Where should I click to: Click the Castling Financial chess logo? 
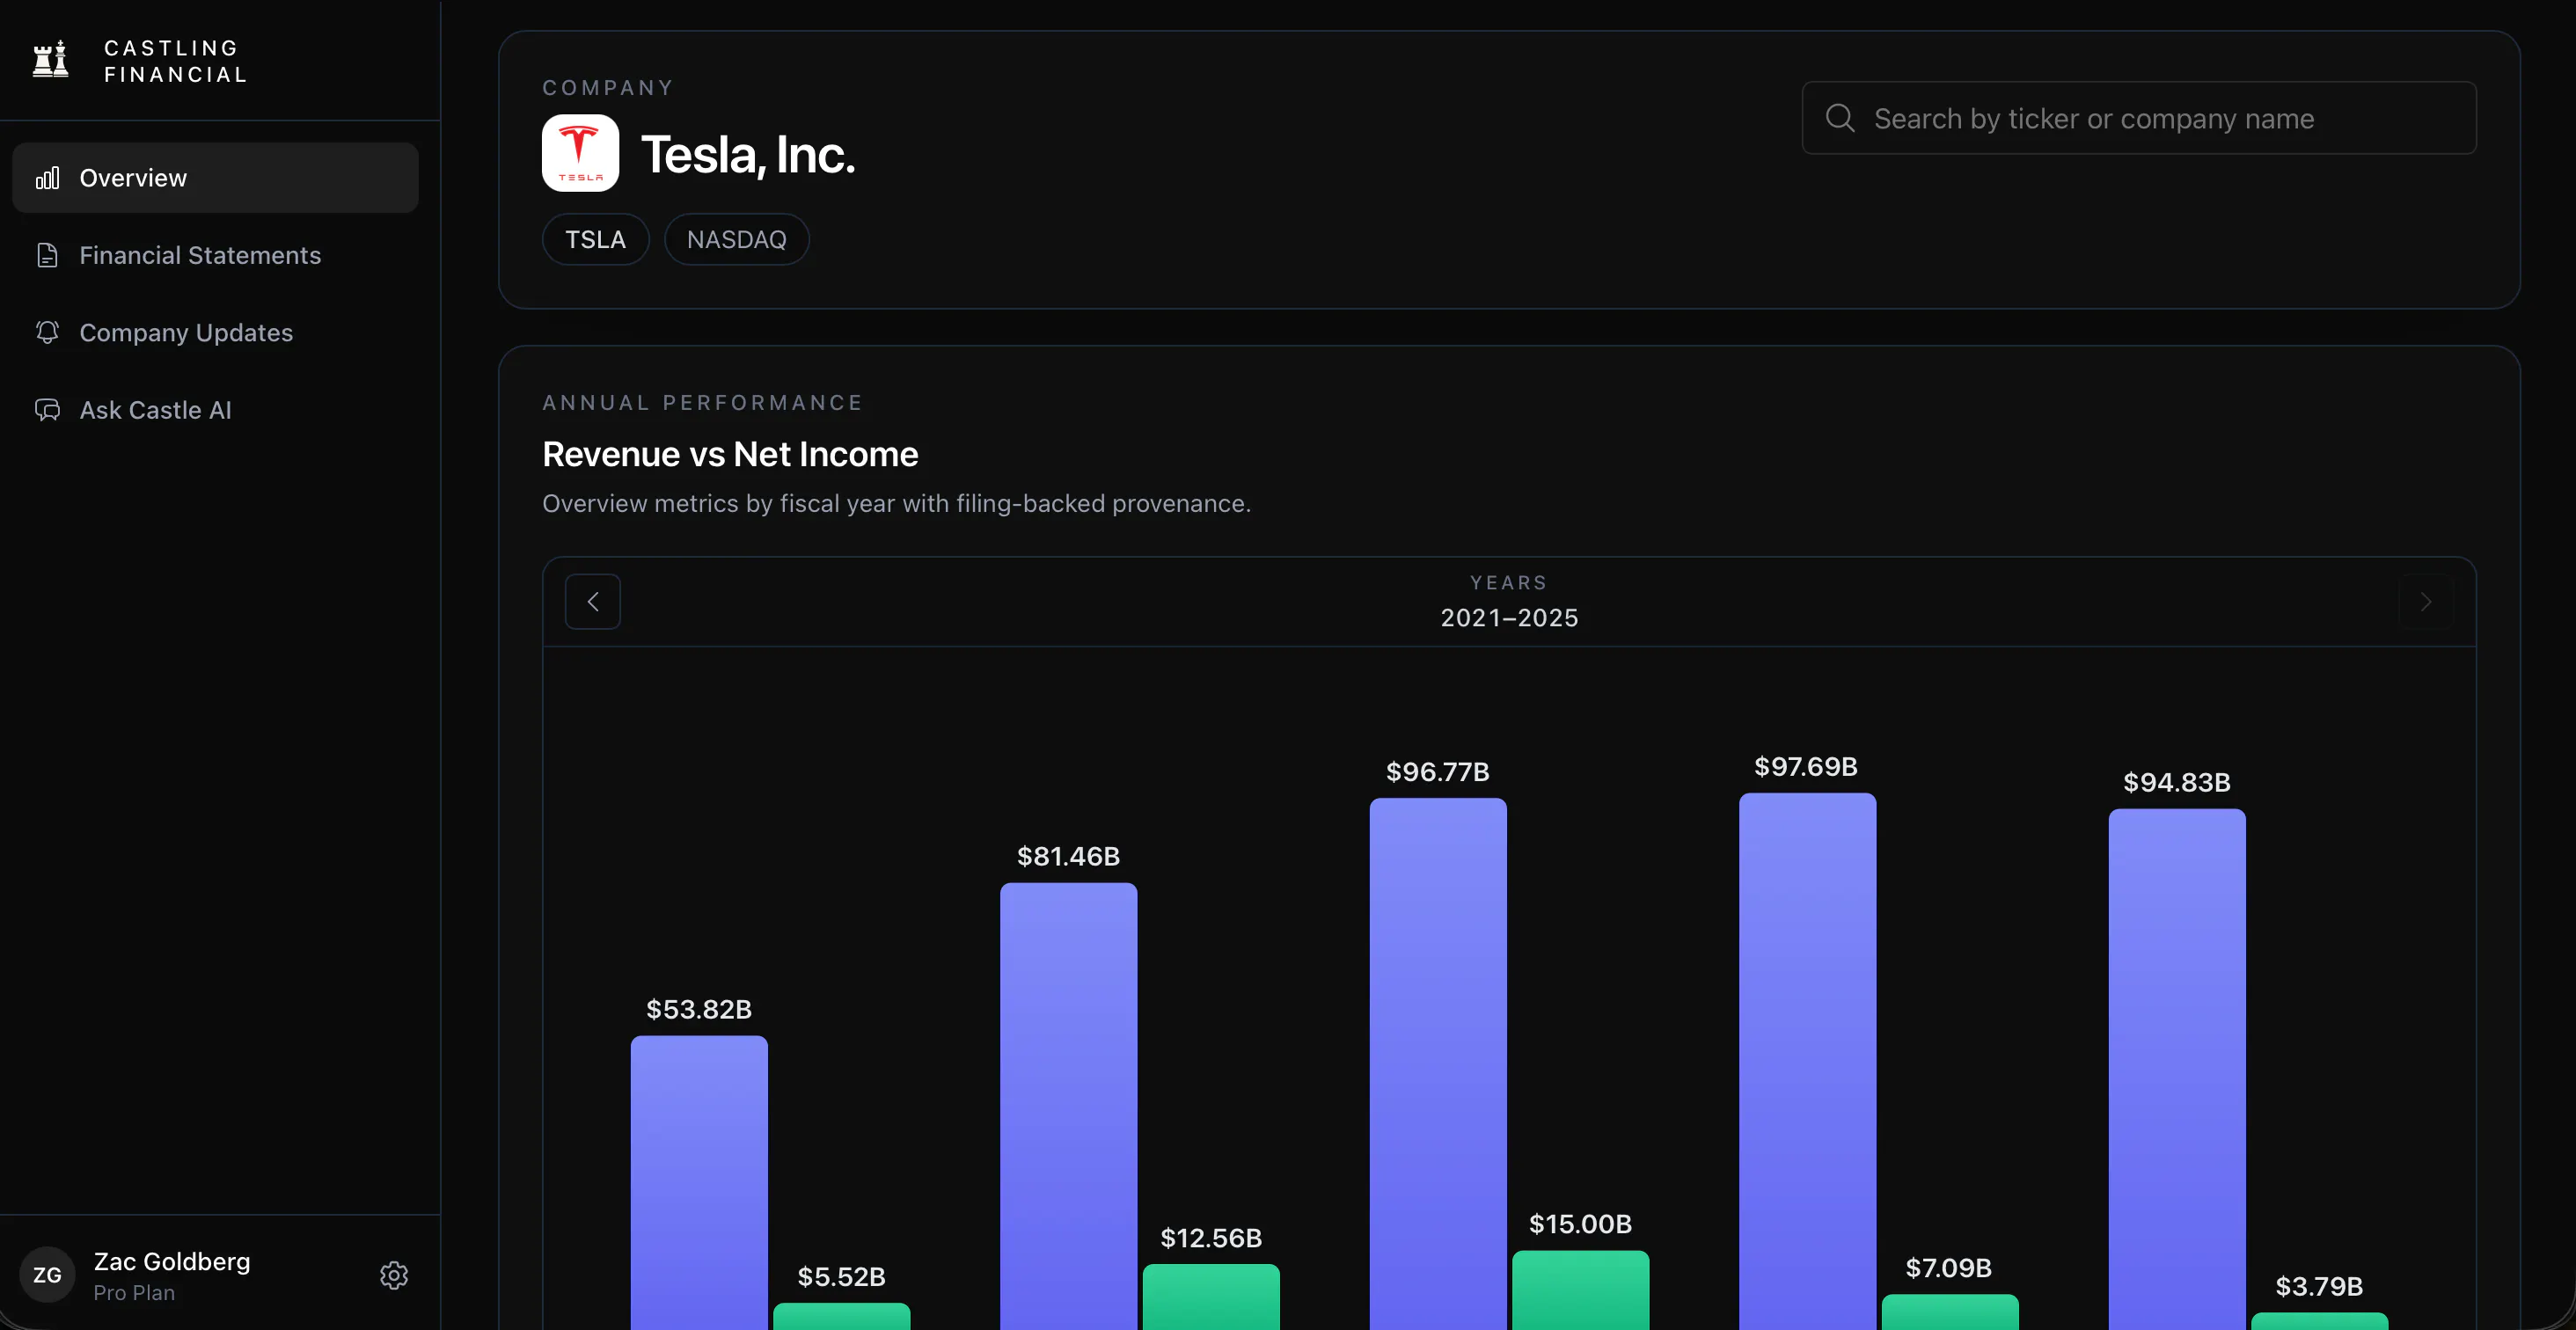pos(50,59)
